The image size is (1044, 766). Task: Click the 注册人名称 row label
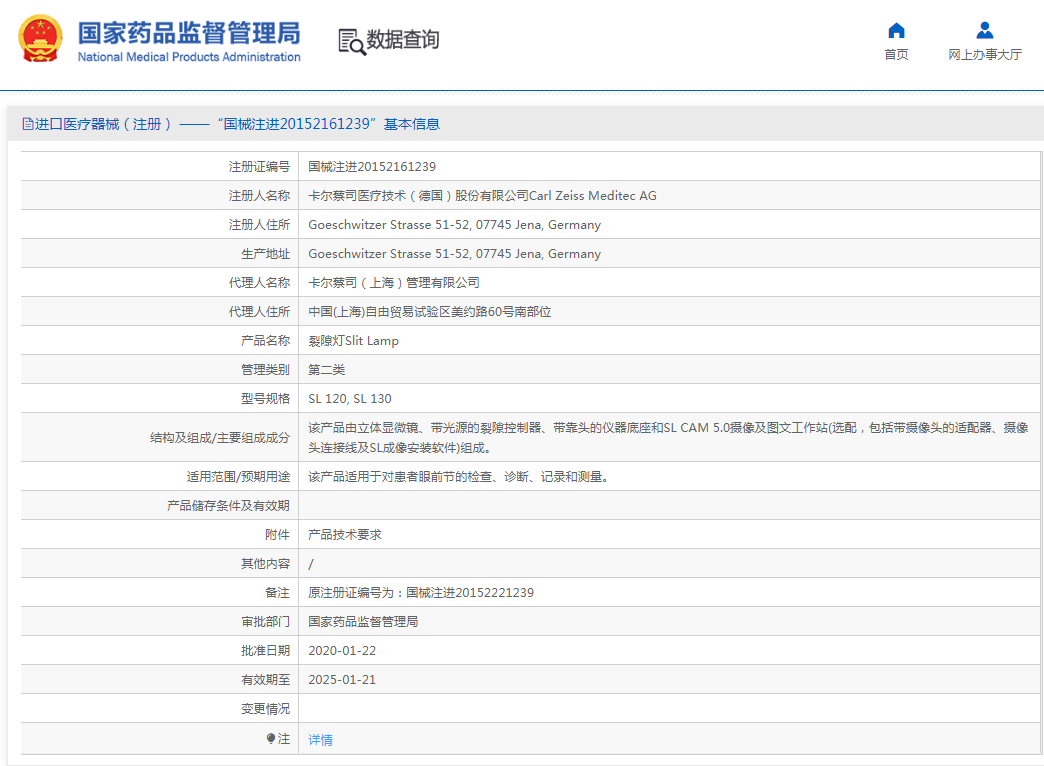pos(260,196)
